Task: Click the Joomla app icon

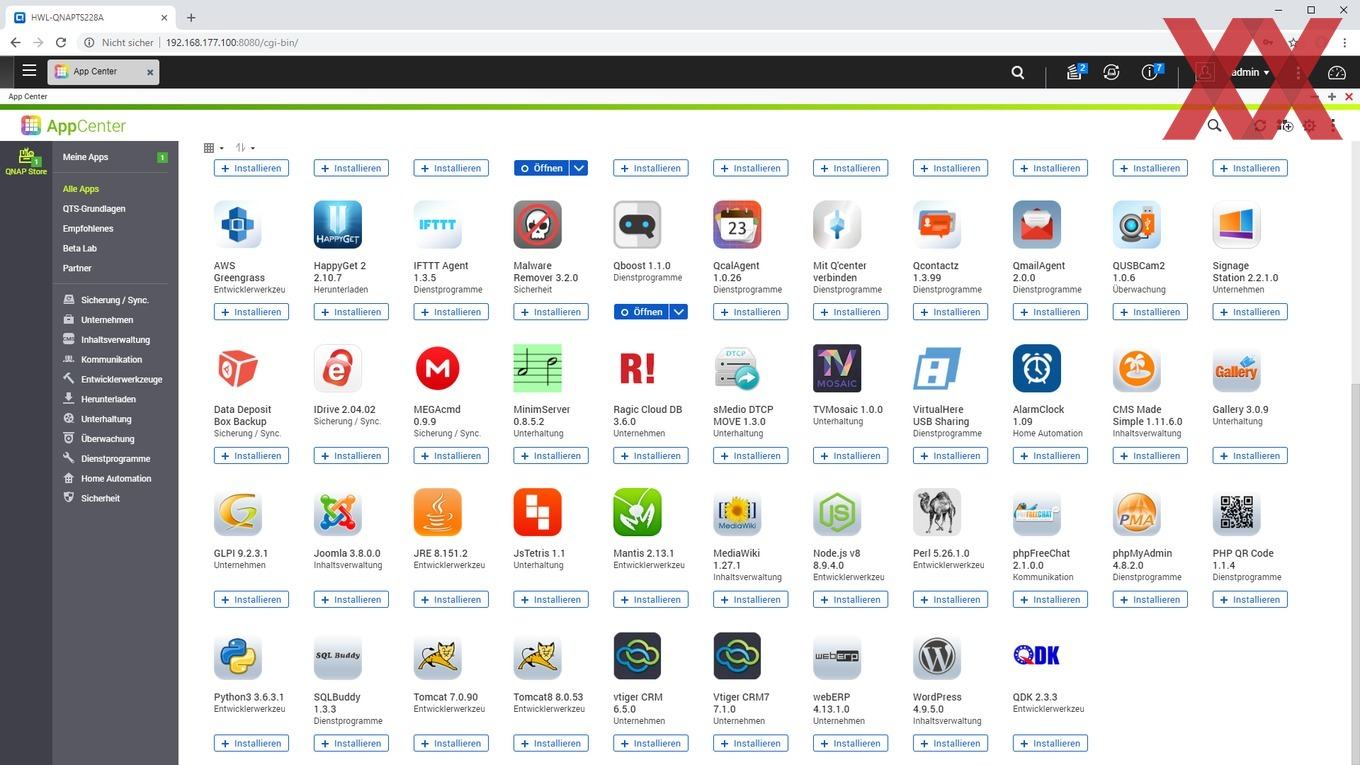Action: pyautogui.click(x=338, y=512)
